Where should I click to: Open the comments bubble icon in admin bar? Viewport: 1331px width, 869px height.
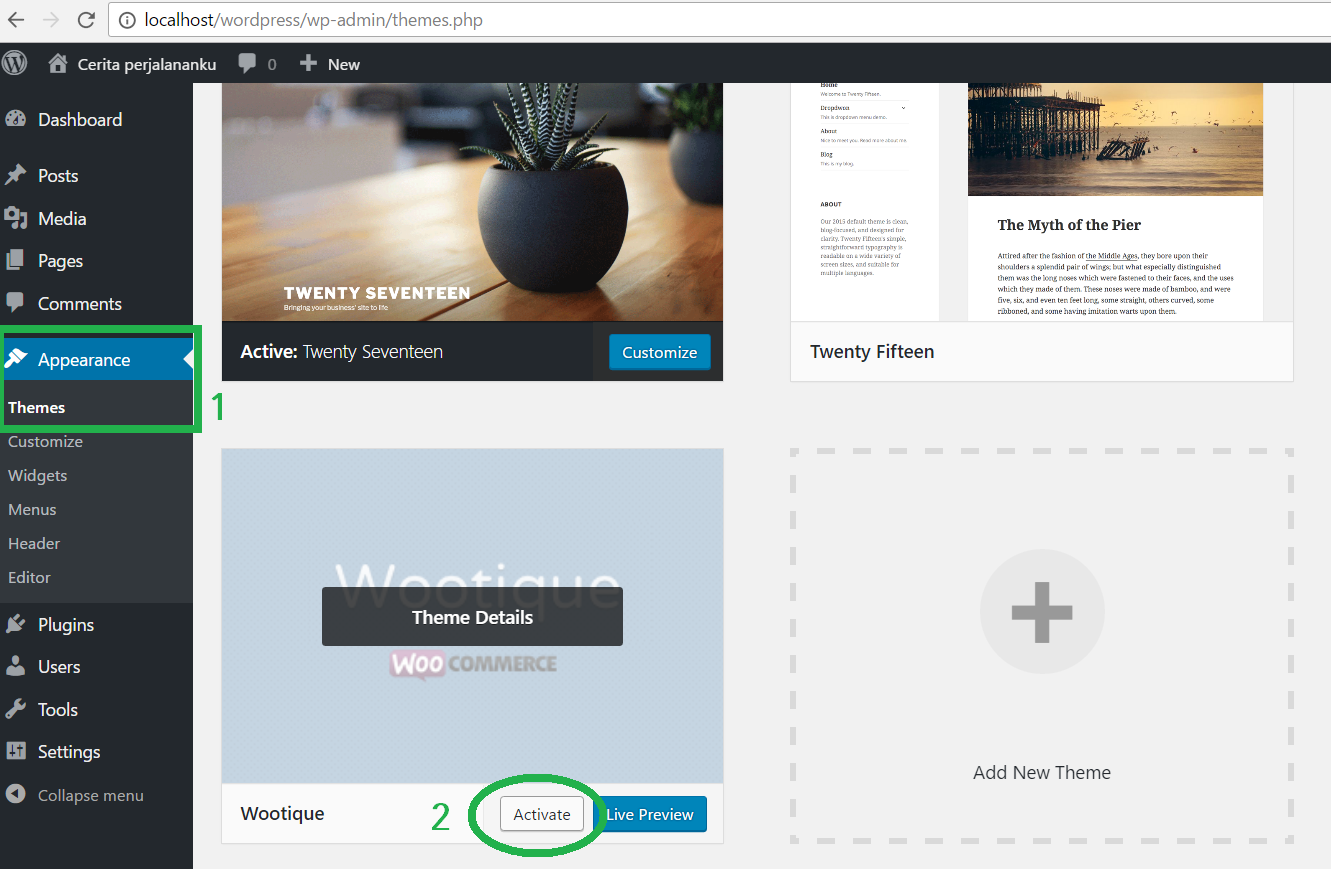pyautogui.click(x=247, y=63)
